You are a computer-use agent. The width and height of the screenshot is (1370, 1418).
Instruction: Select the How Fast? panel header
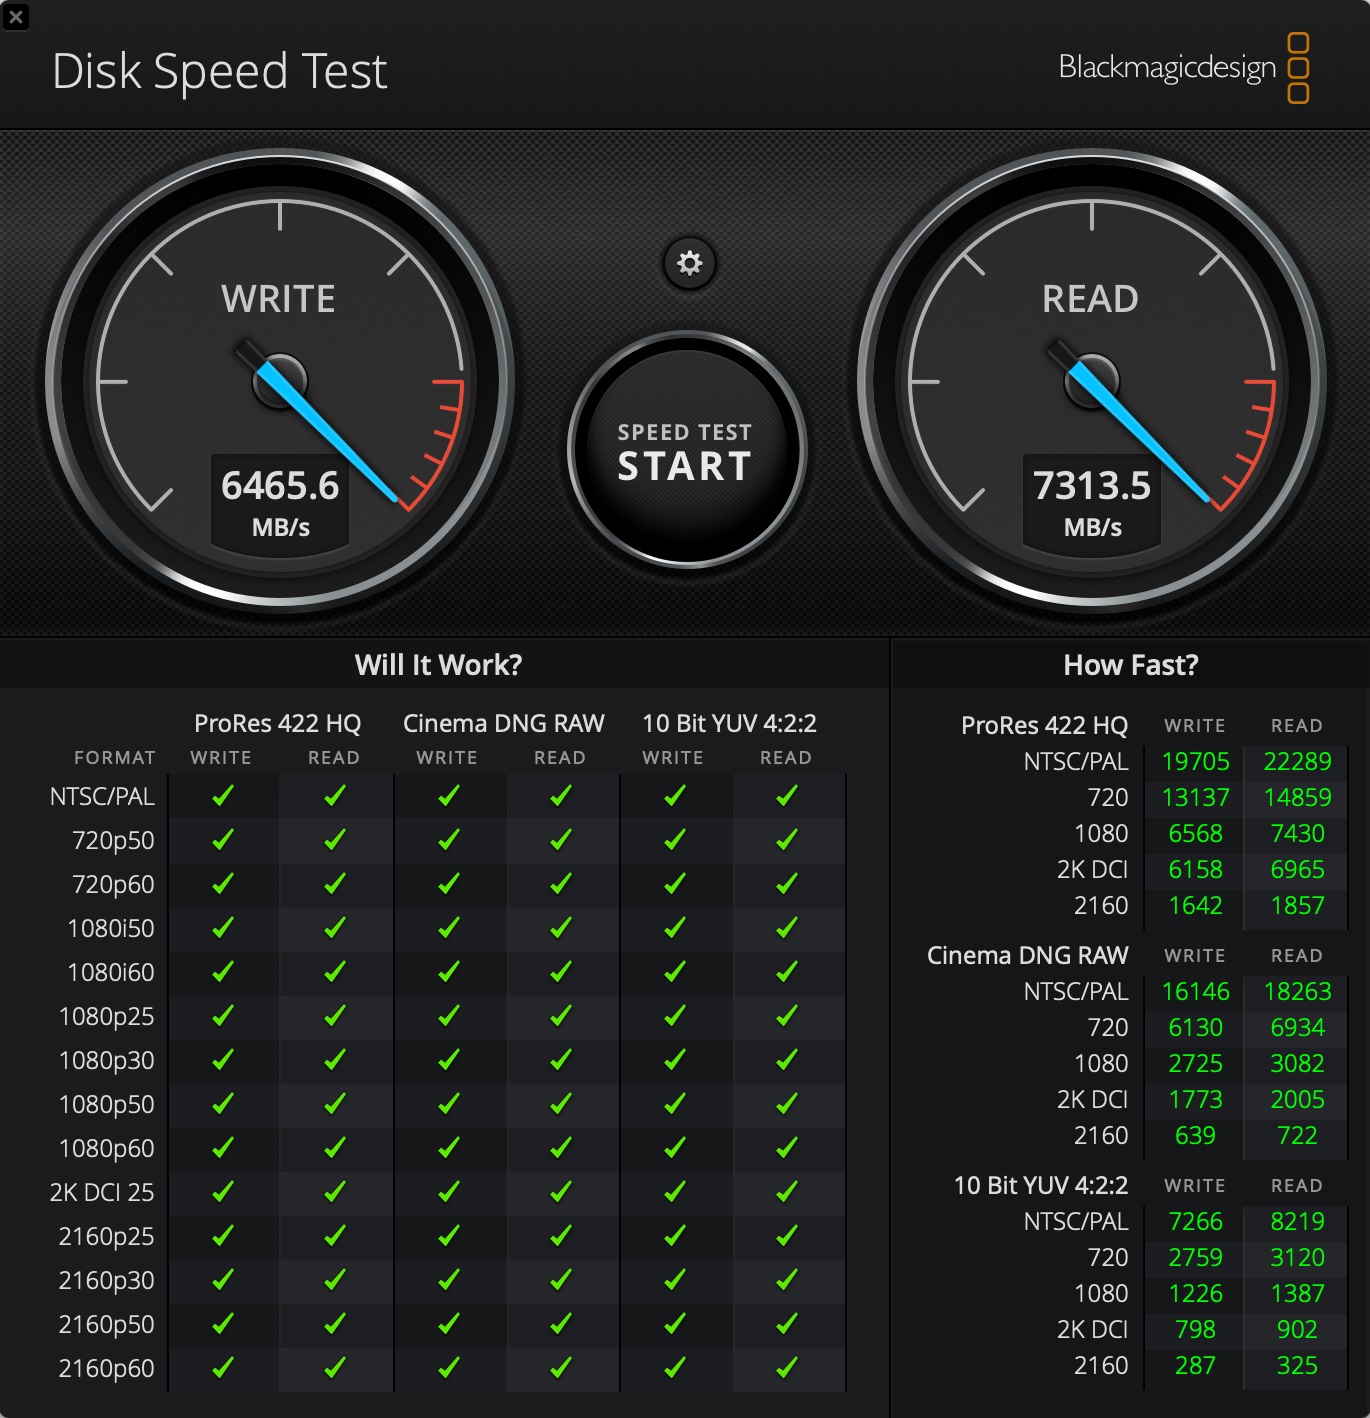(x=1130, y=665)
